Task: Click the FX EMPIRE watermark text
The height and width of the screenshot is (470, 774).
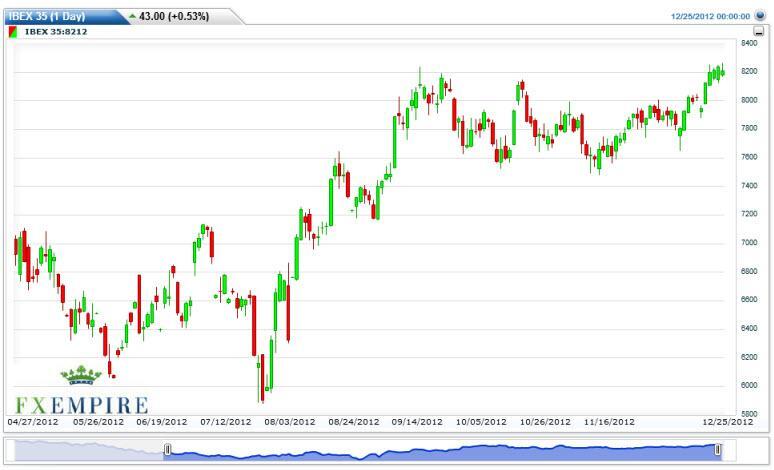Action: tap(81, 405)
